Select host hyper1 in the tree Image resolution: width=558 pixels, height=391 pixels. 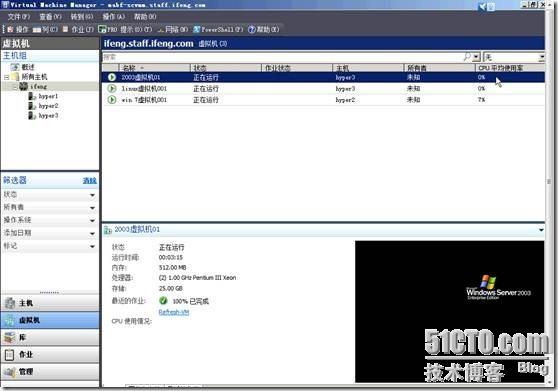(48, 96)
